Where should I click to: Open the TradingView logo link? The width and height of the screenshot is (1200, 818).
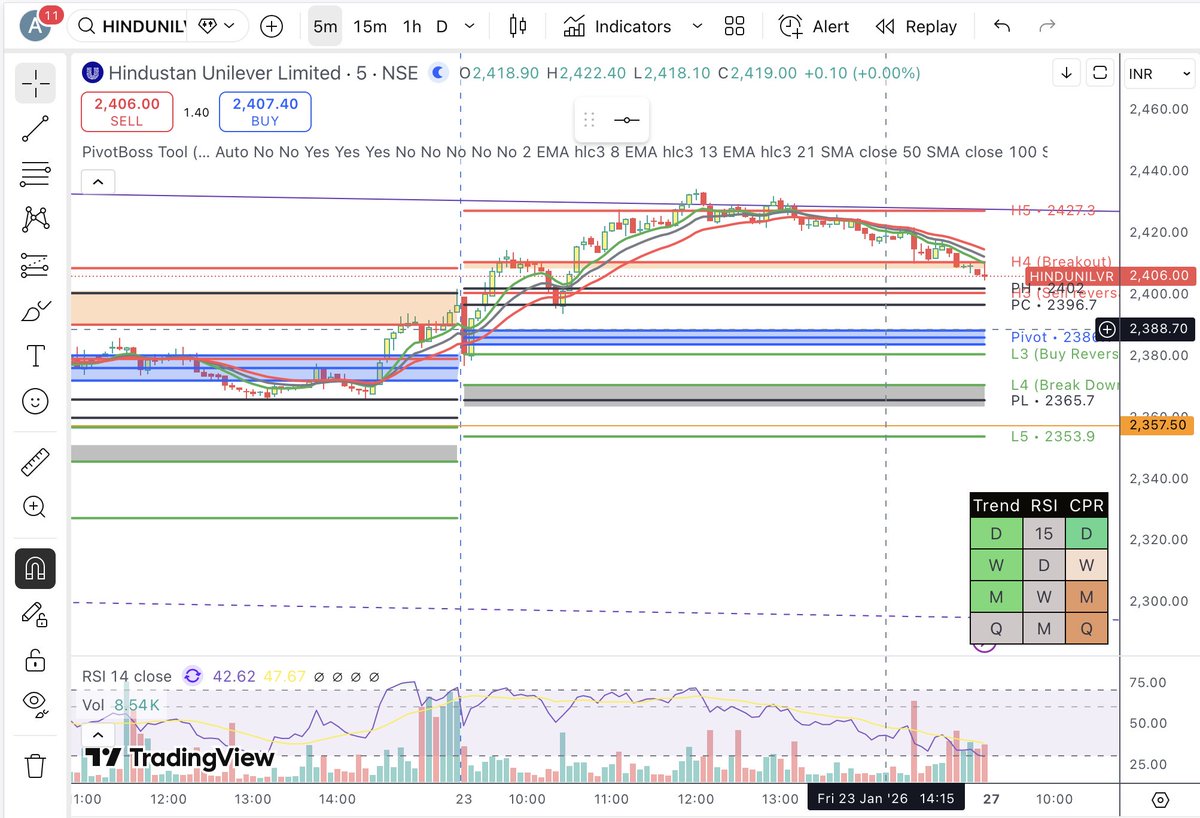point(179,758)
